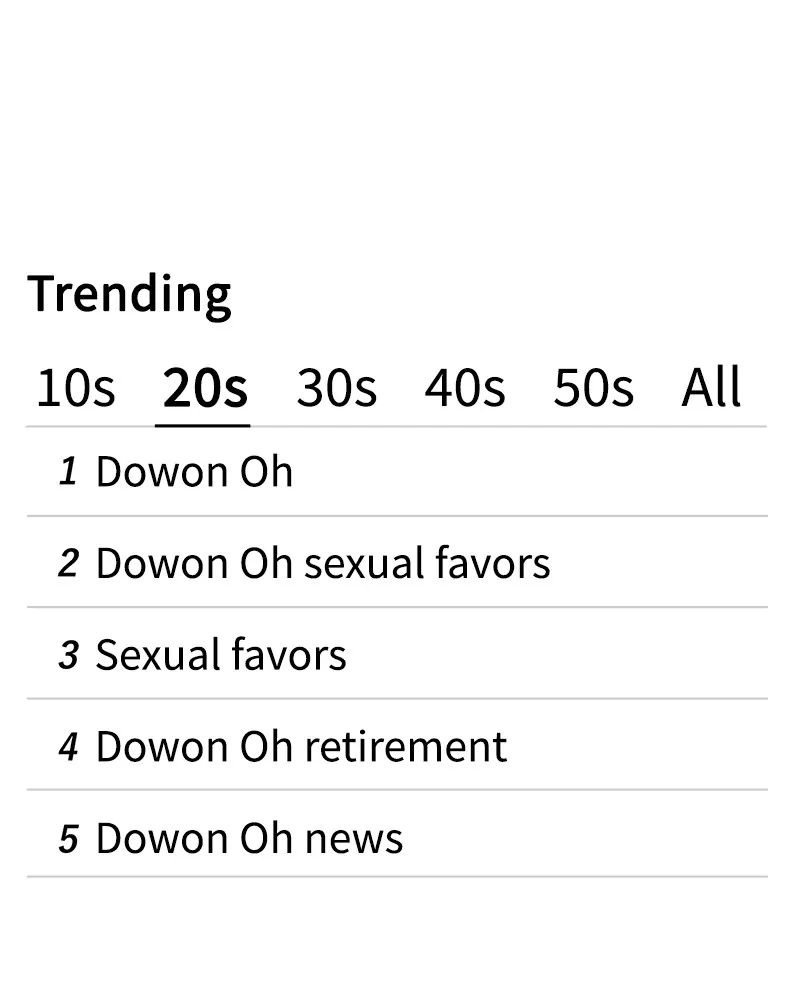Click rank number 5 in the list

[x=68, y=839]
